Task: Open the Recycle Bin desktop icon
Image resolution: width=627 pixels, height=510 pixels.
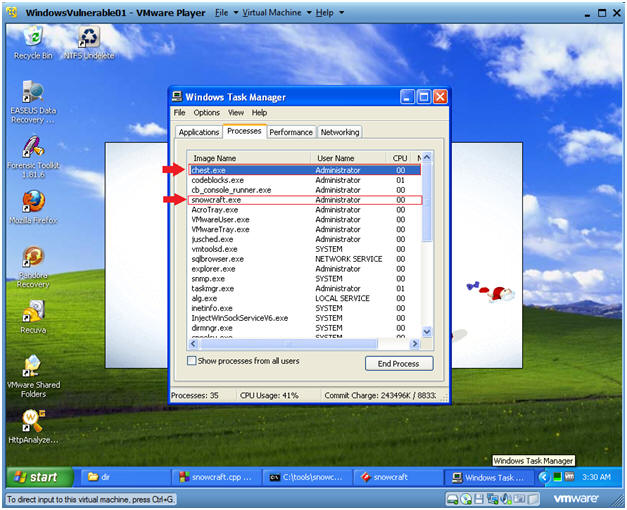Action: [x=33, y=42]
